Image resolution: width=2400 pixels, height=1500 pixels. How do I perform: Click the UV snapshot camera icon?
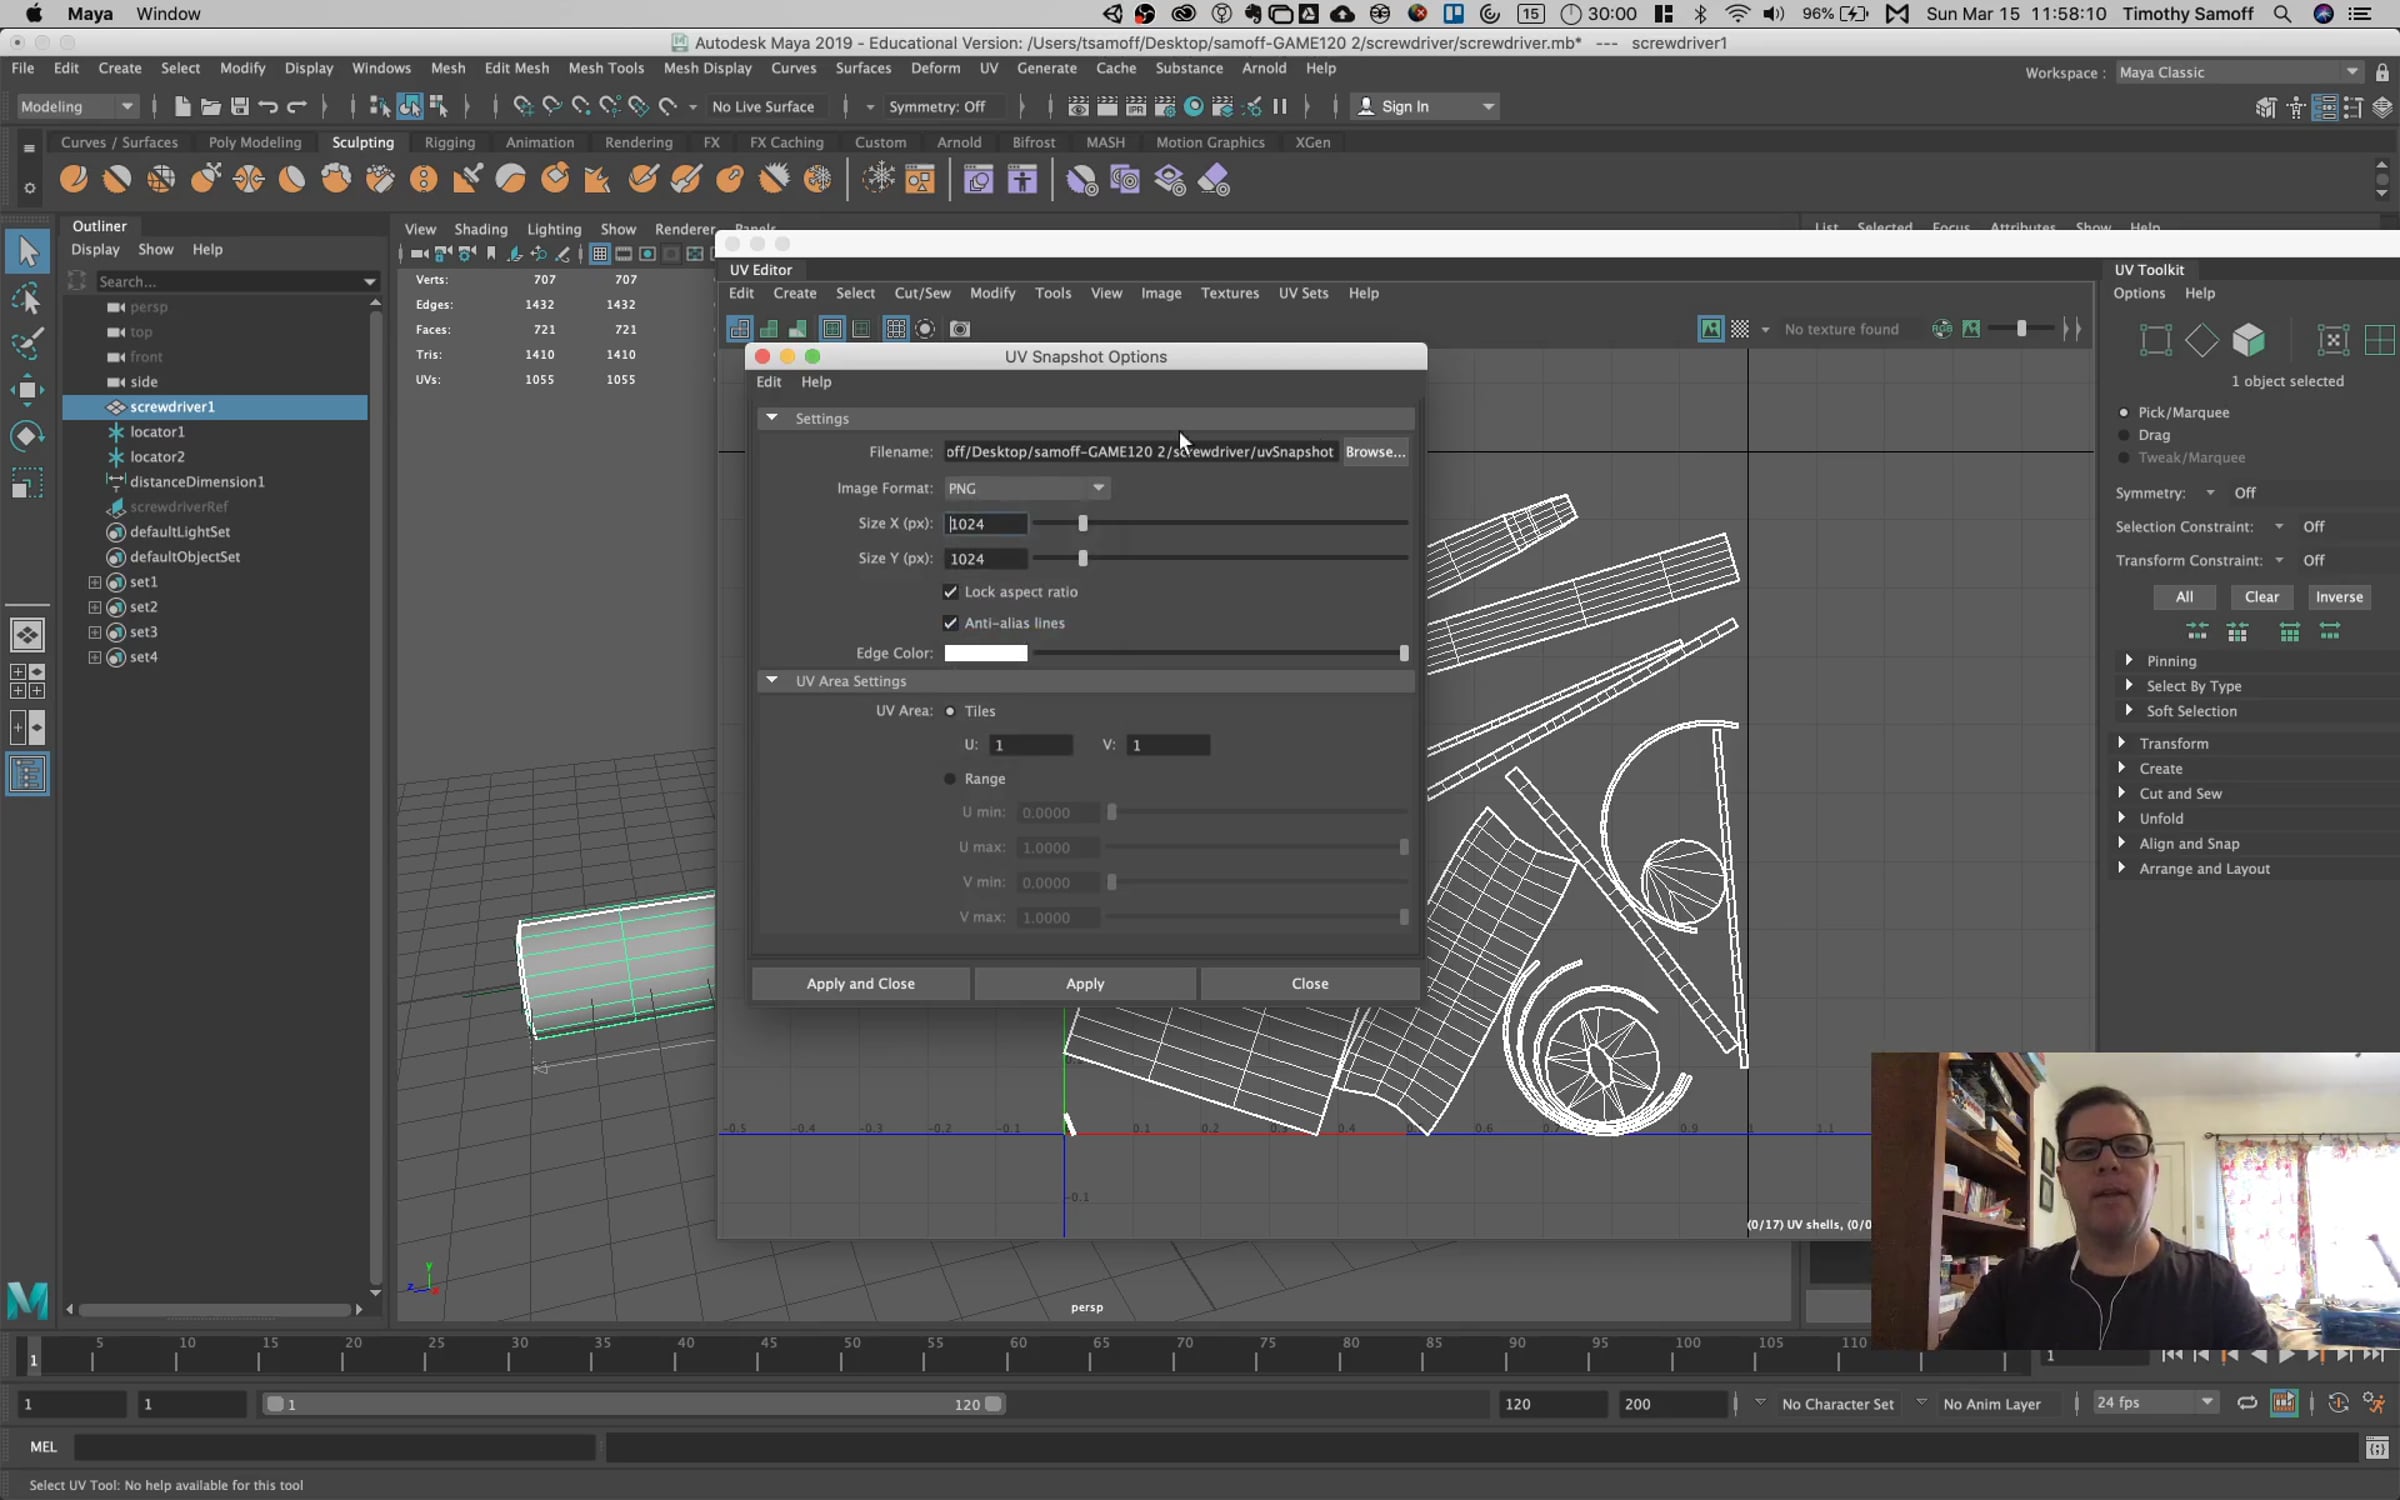tap(959, 329)
